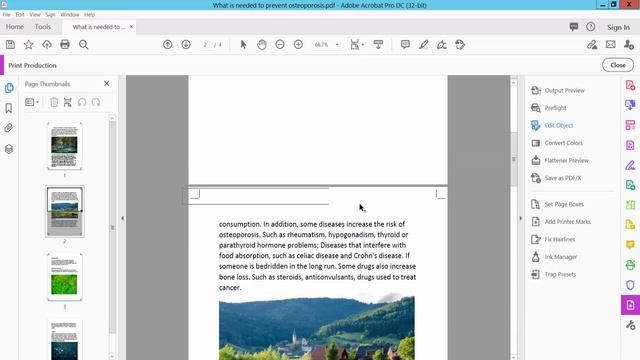Open Fill and Sign pen icon at top right

(x=592, y=44)
